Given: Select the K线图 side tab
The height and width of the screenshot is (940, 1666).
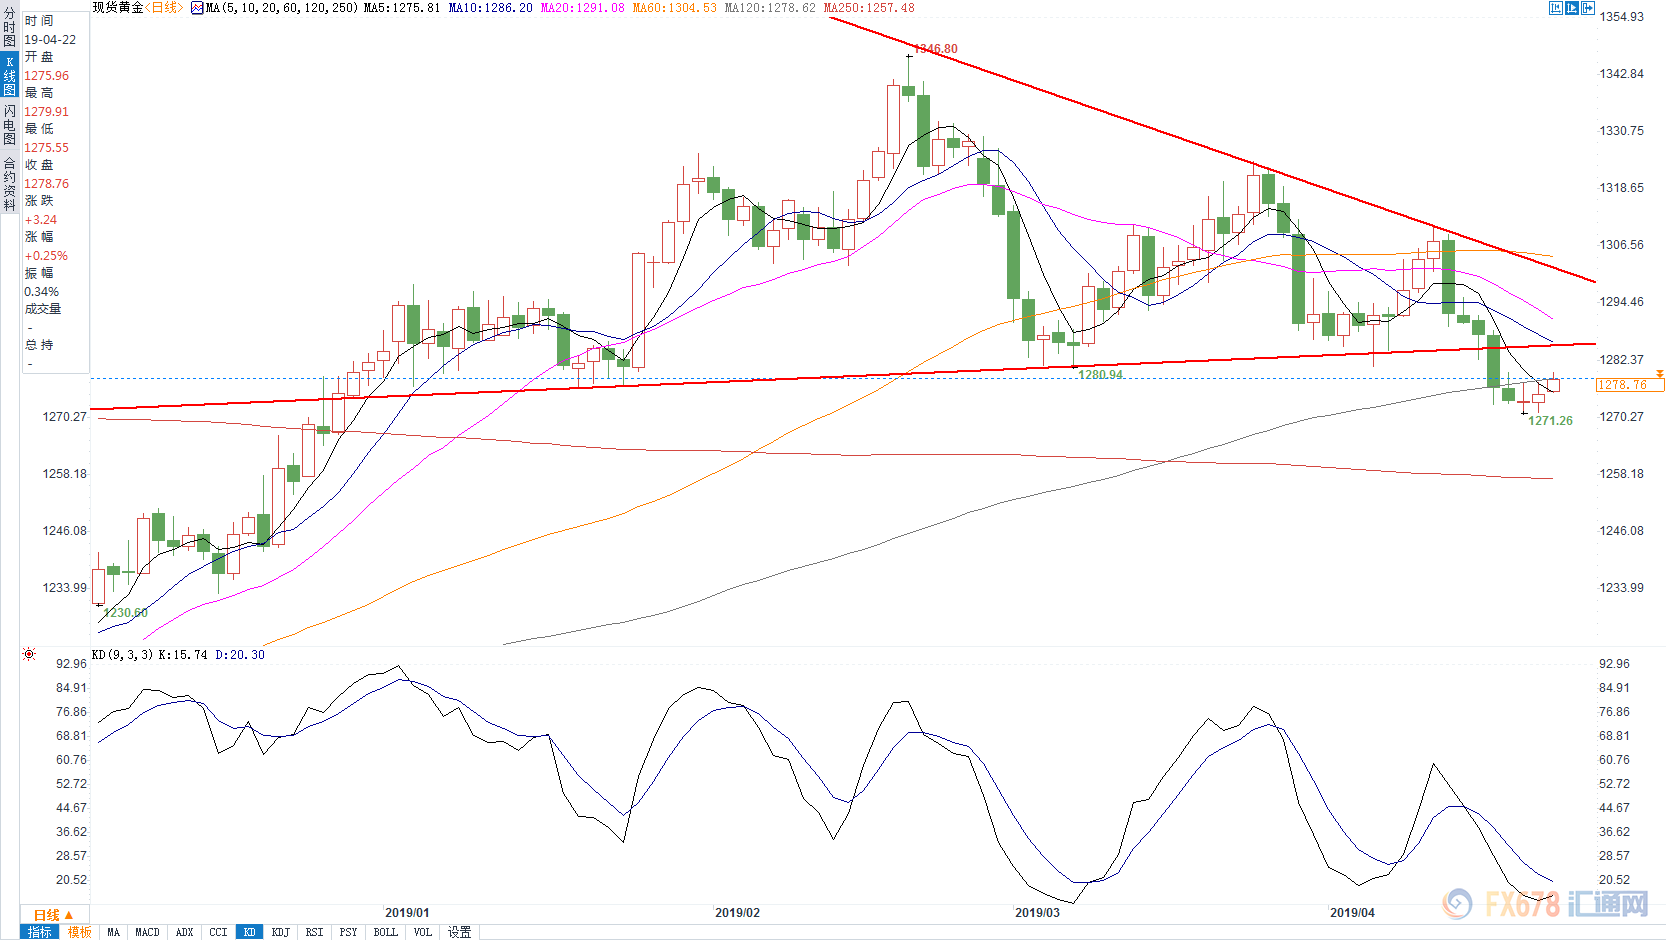Looking at the screenshot, I should pyautogui.click(x=9, y=76).
